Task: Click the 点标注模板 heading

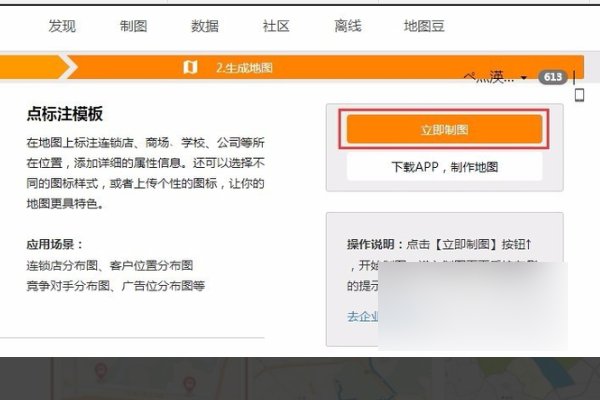Action: tap(65, 114)
